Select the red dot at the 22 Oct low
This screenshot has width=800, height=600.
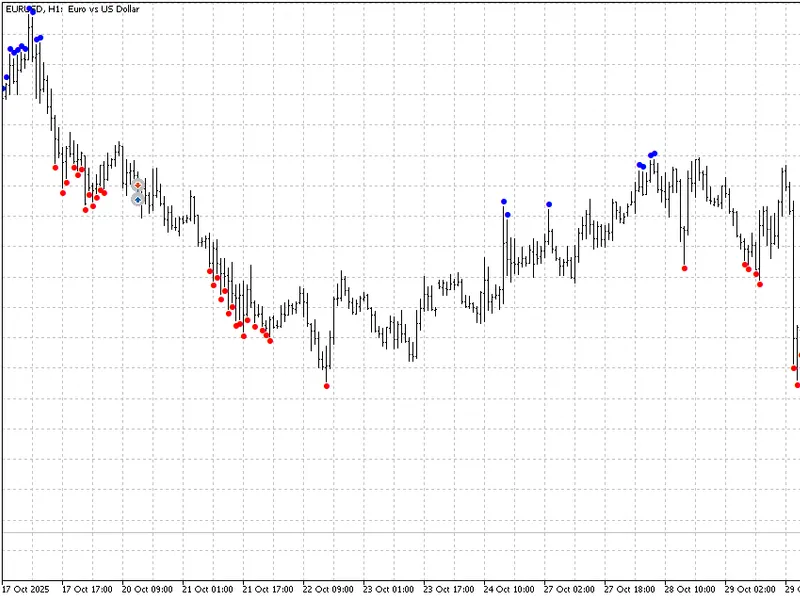[327, 386]
